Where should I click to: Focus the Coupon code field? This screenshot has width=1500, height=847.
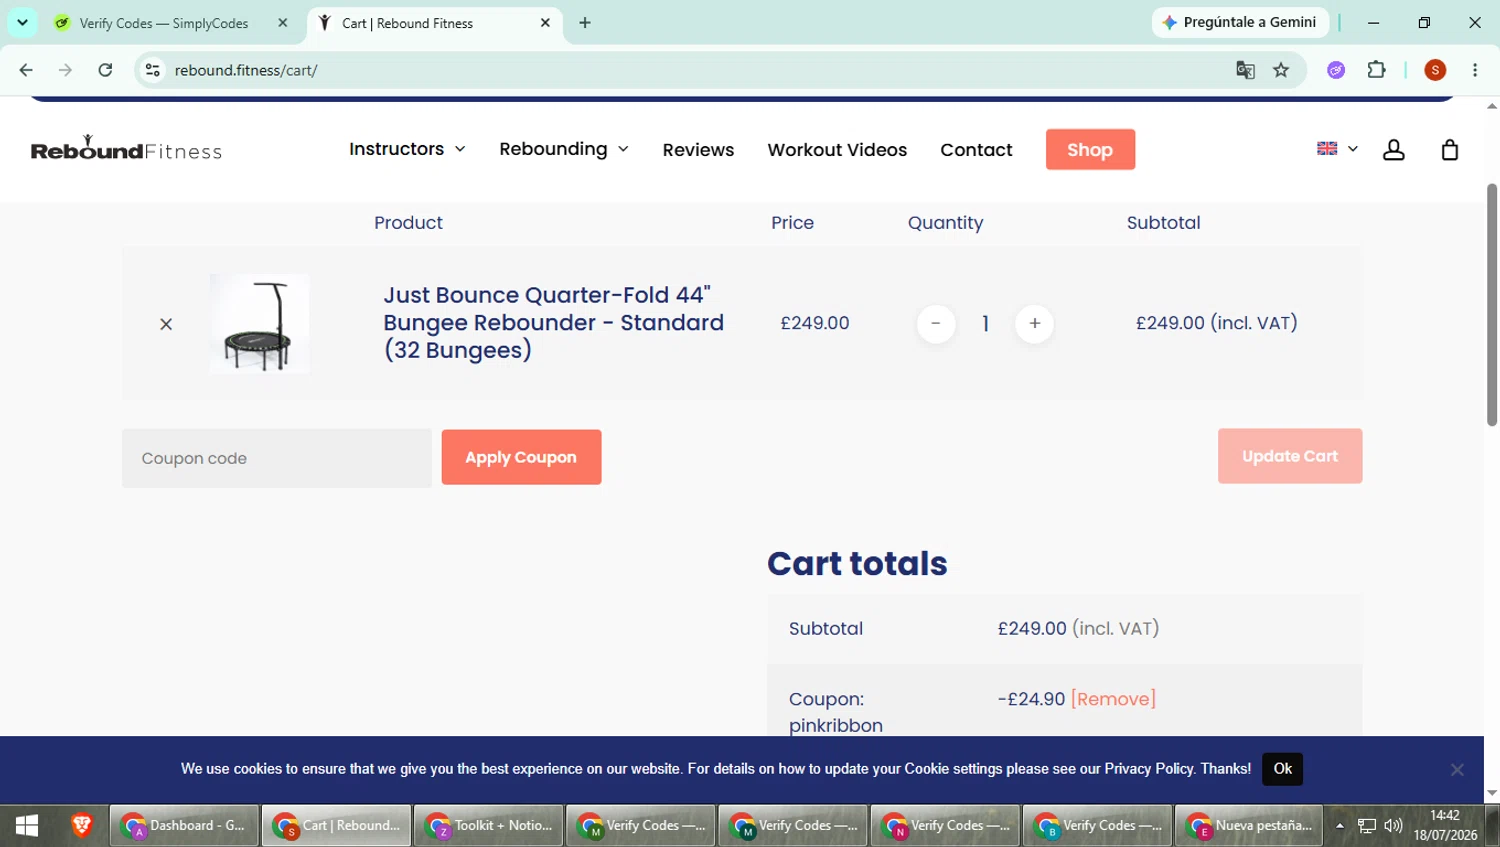pos(277,458)
